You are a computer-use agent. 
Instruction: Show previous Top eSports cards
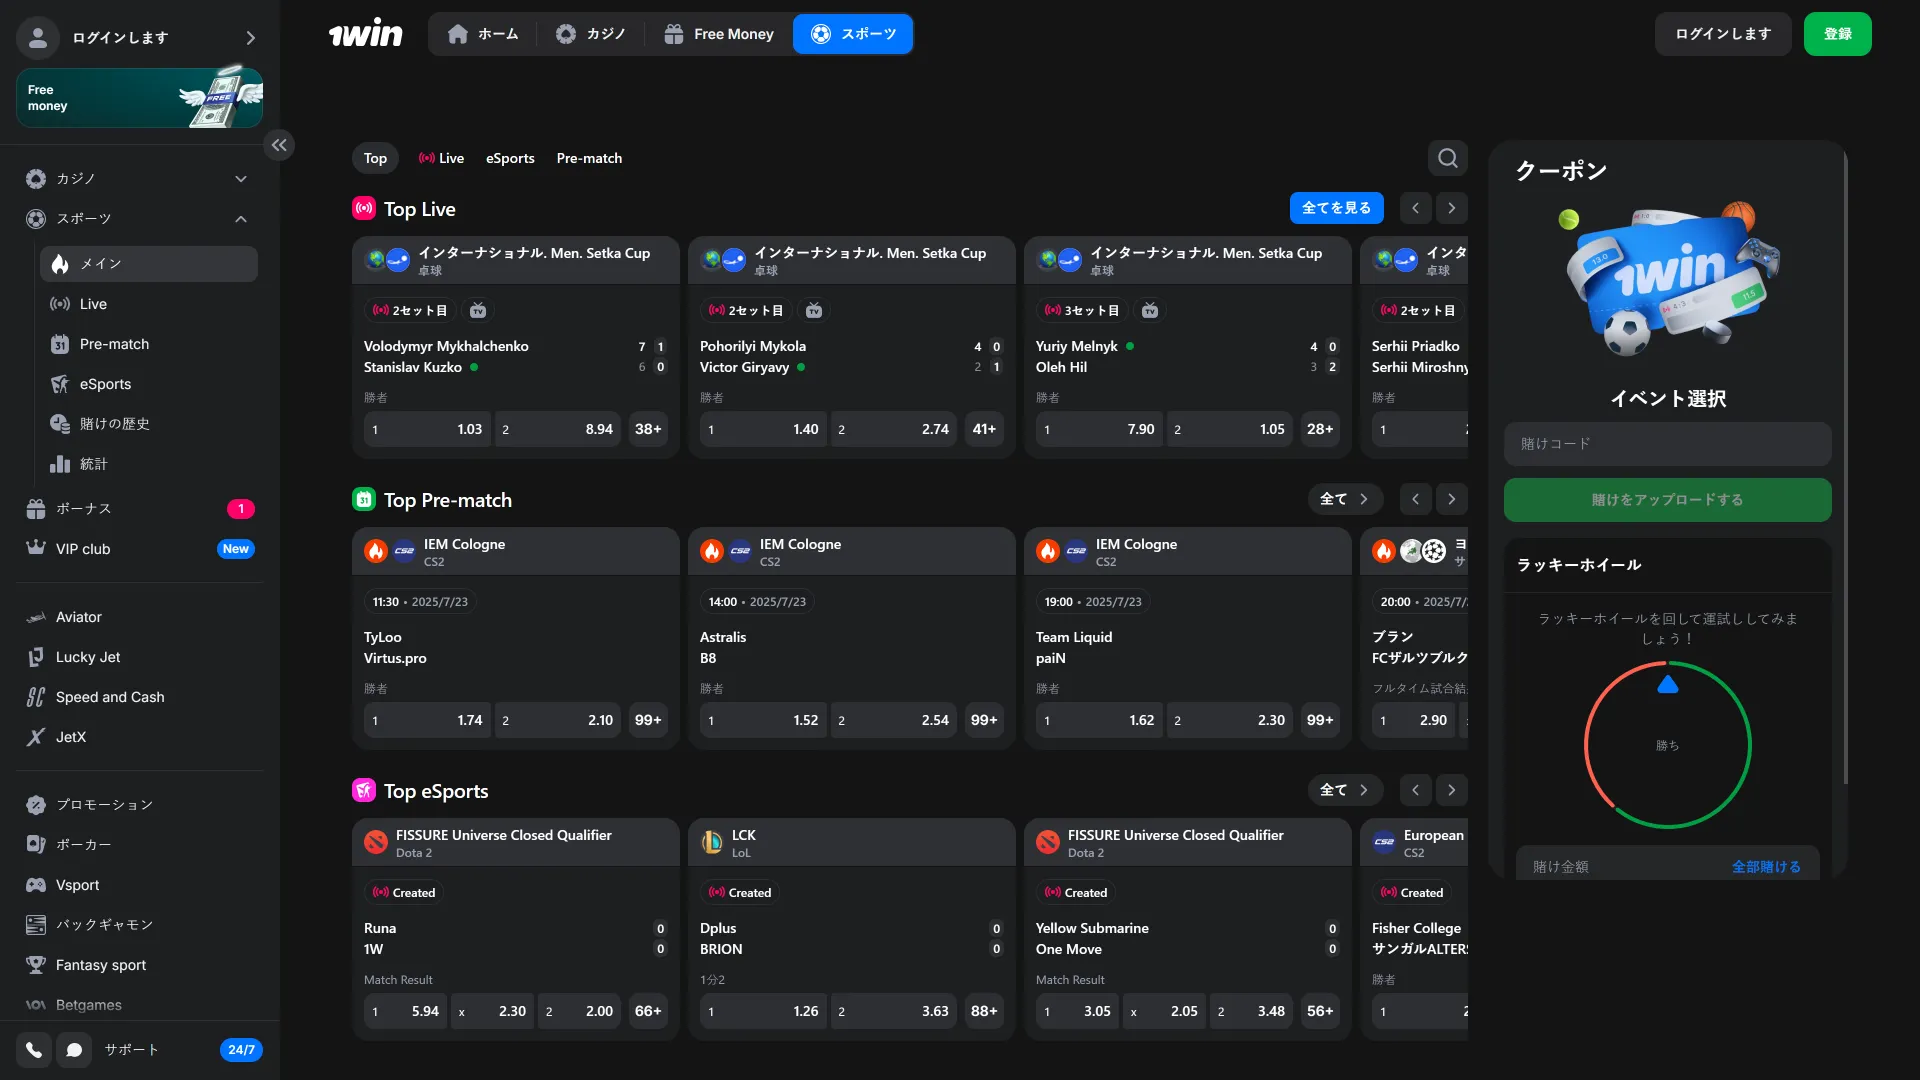pyautogui.click(x=1415, y=790)
